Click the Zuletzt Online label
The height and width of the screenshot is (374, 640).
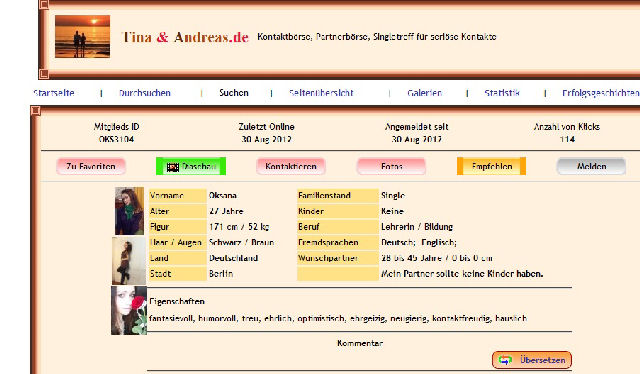pos(267,127)
